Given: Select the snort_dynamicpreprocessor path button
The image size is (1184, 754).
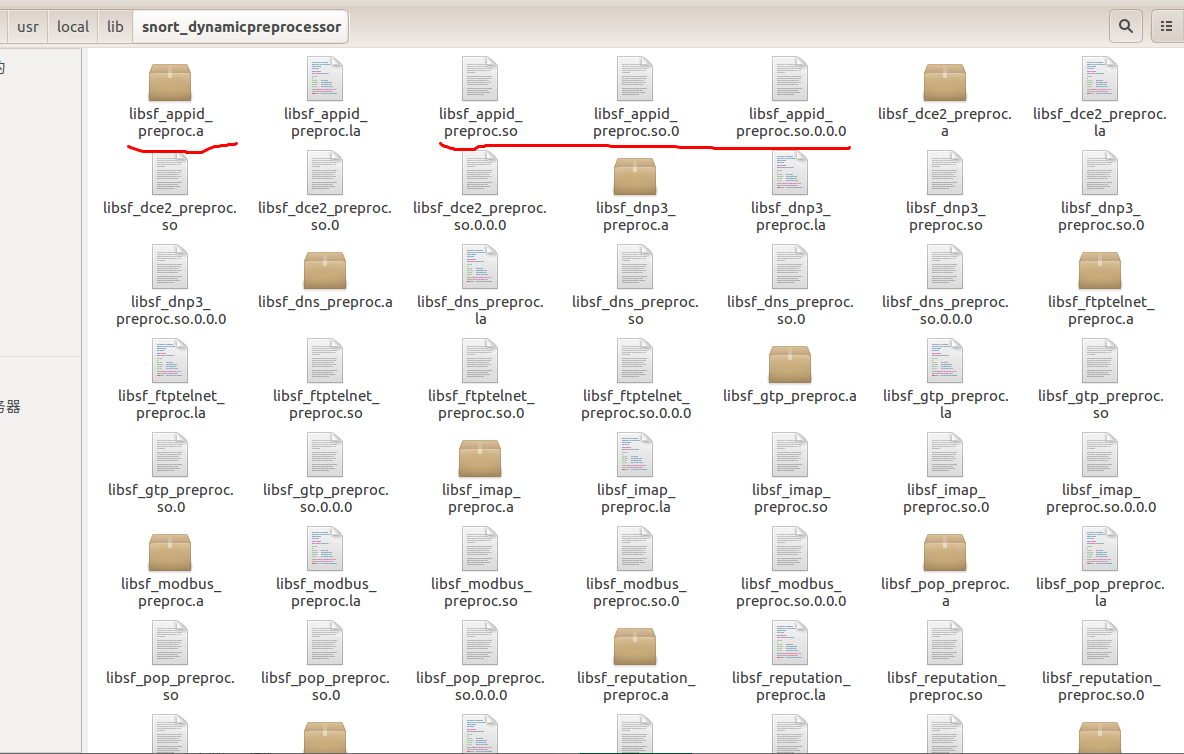Looking at the screenshot, I should click(241, 26).
